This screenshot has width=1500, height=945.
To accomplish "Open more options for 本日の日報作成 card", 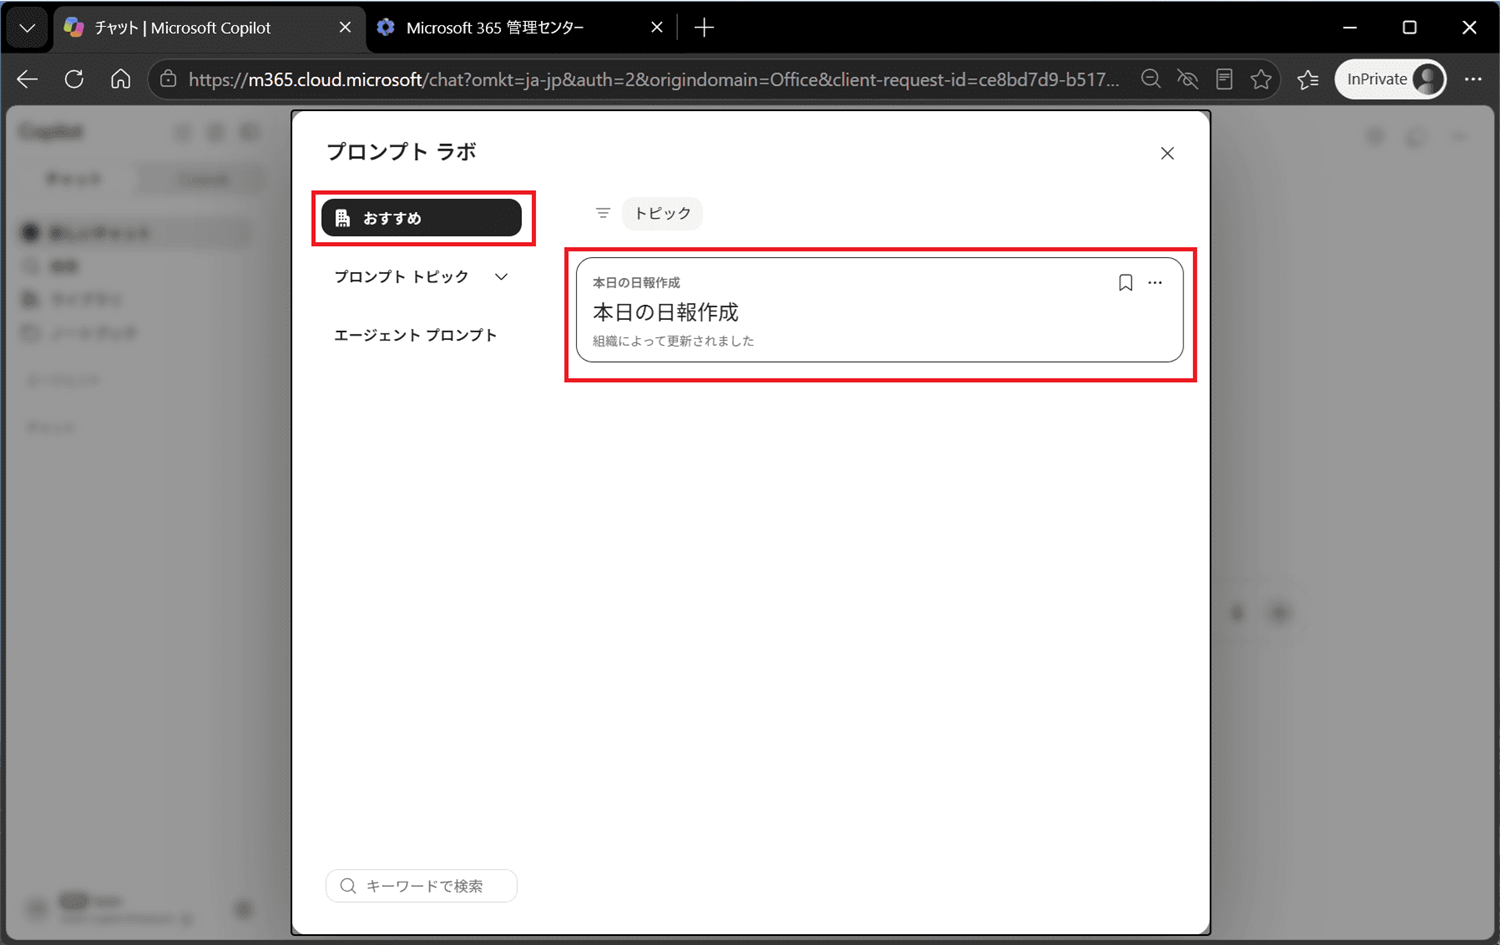I will (1155, 283).
